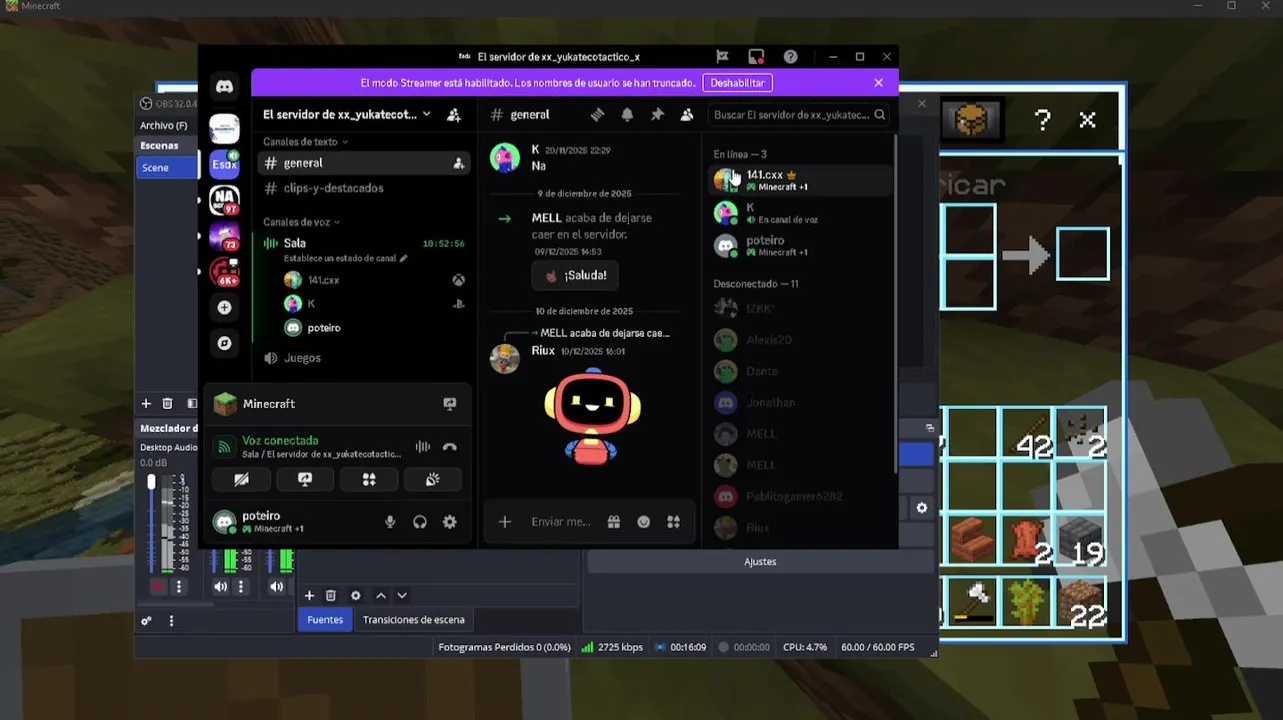Edit channel status pencil icon under Sala
1283x720 pixels.
403,258
